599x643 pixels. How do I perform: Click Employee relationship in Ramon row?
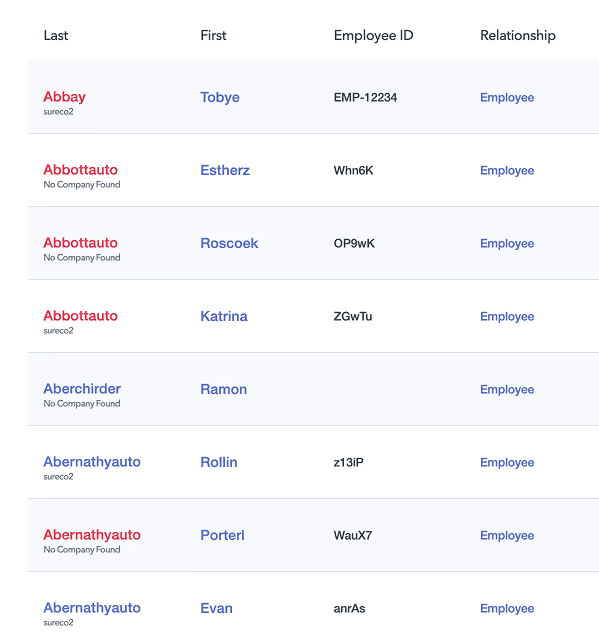[x=507, y=390]
